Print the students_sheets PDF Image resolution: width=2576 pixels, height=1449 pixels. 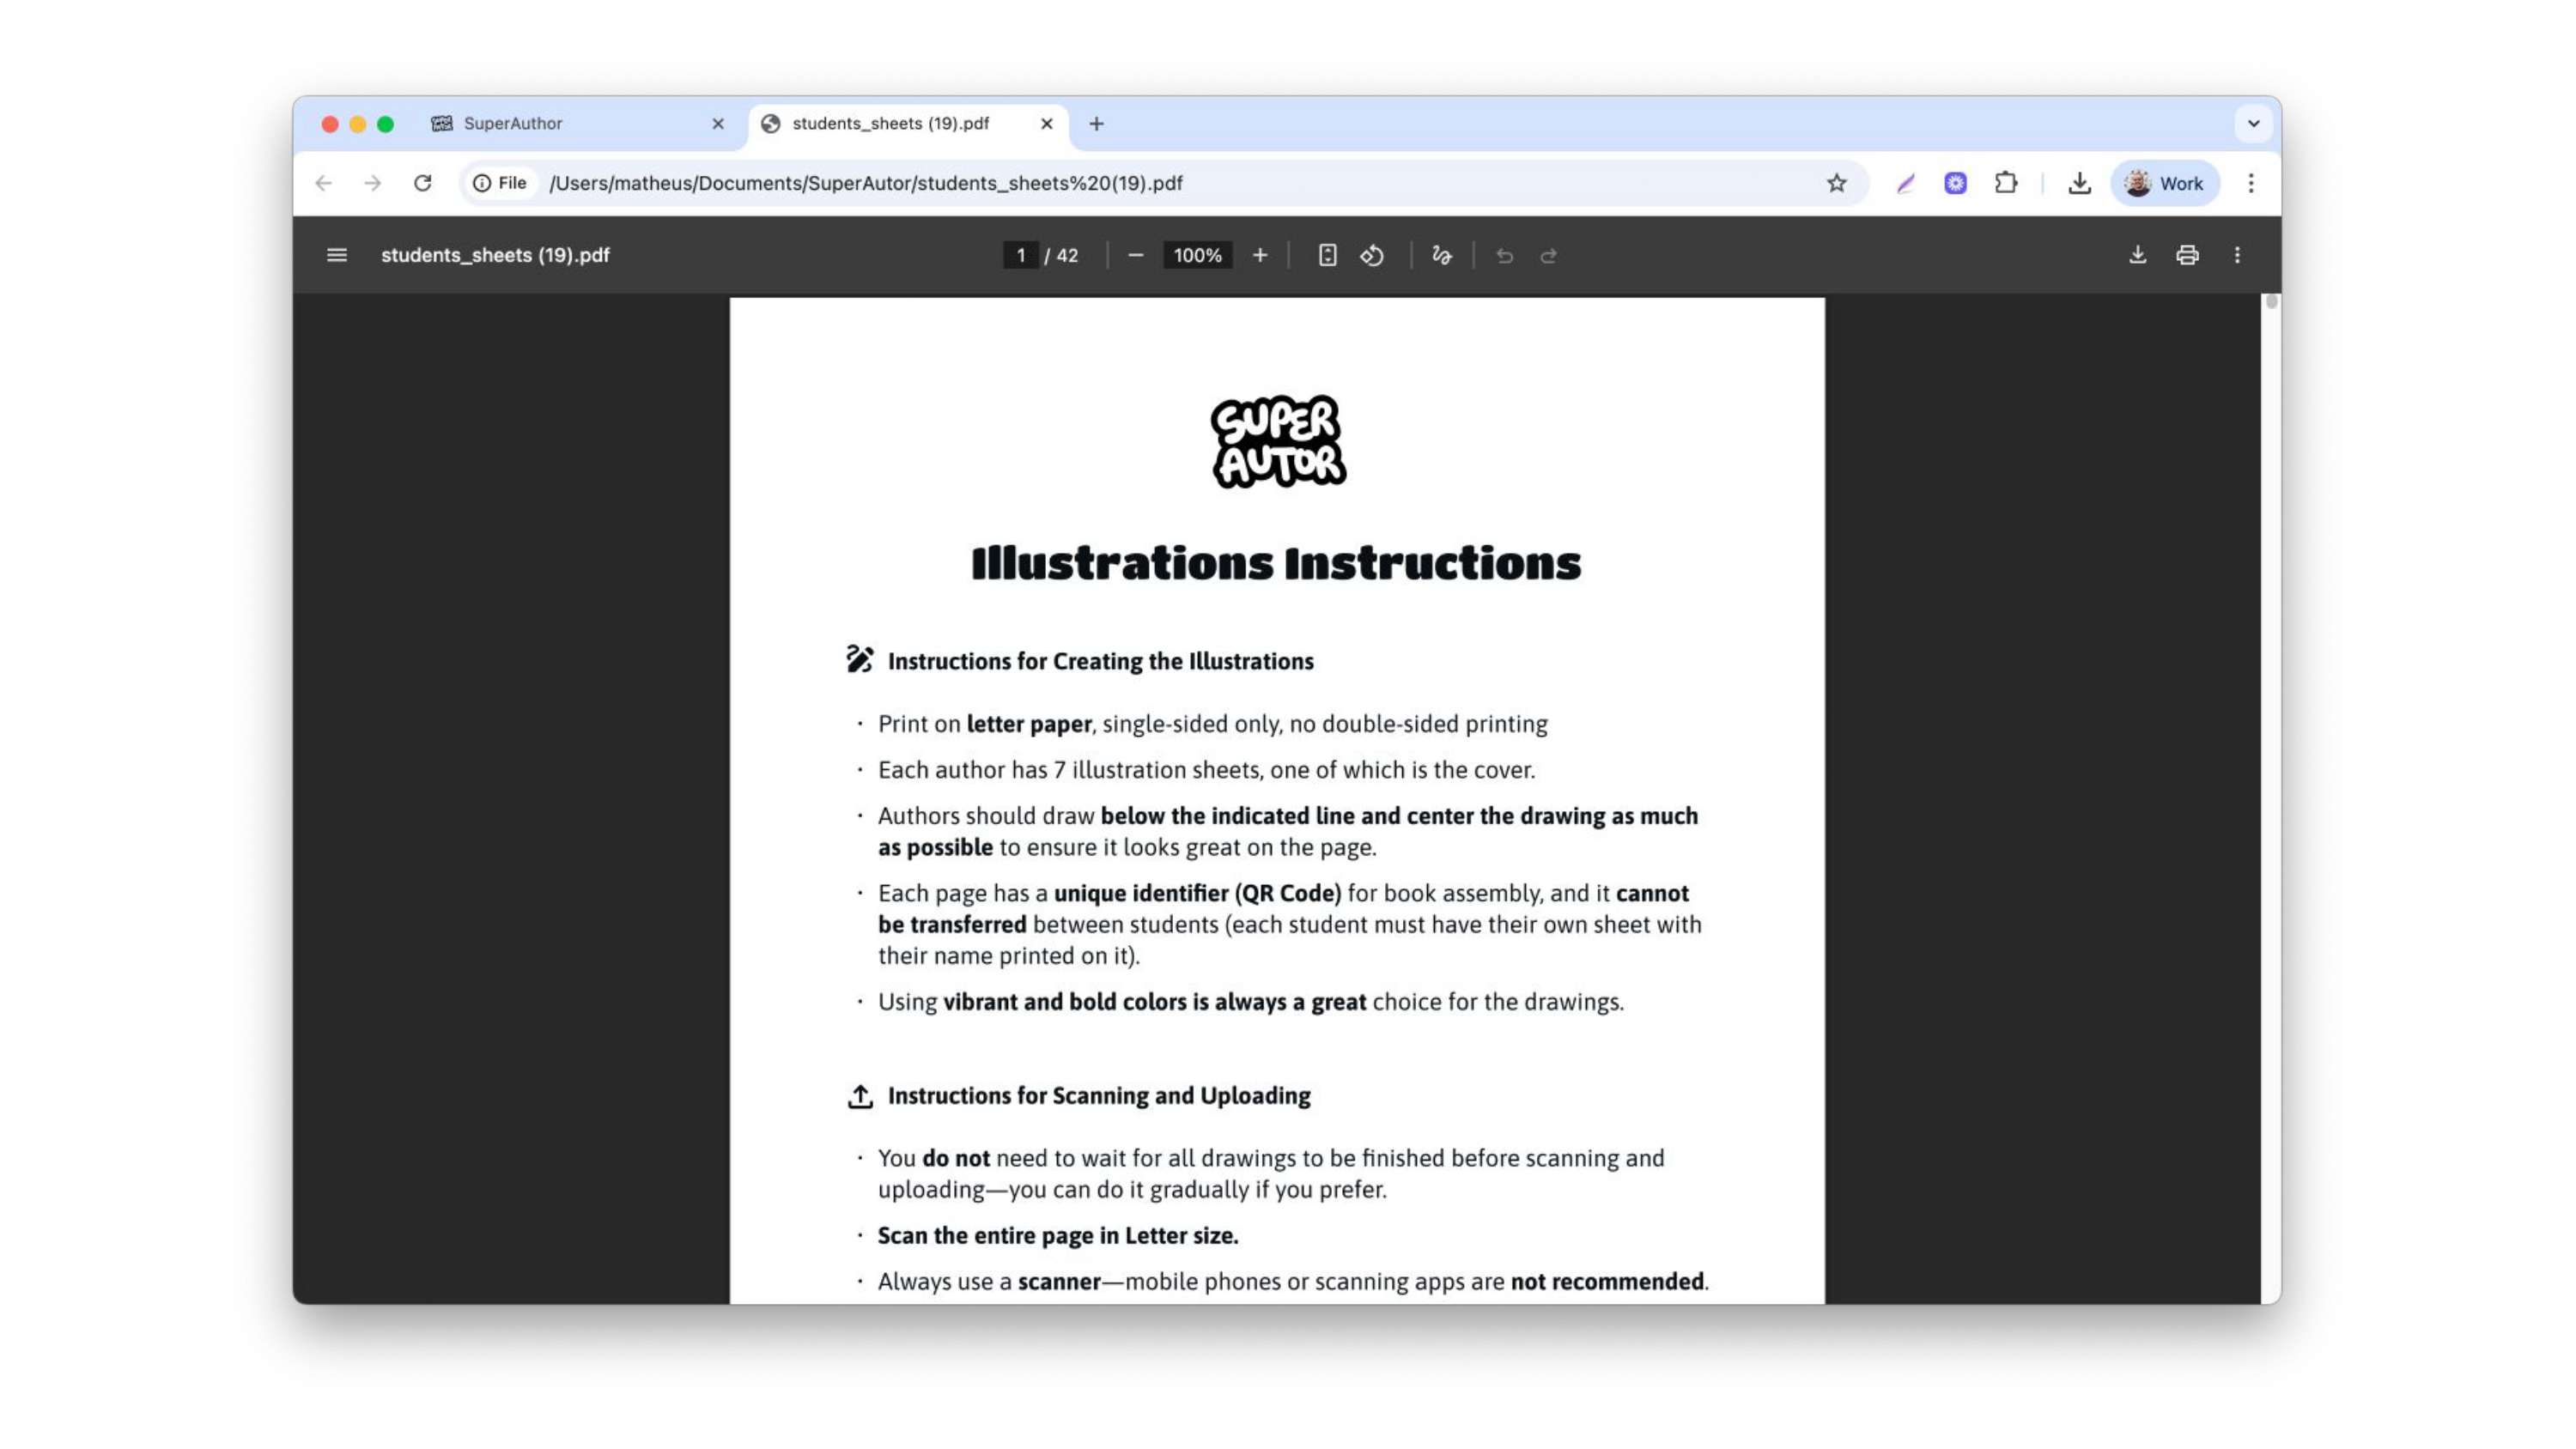click(x=2187, y=255)
